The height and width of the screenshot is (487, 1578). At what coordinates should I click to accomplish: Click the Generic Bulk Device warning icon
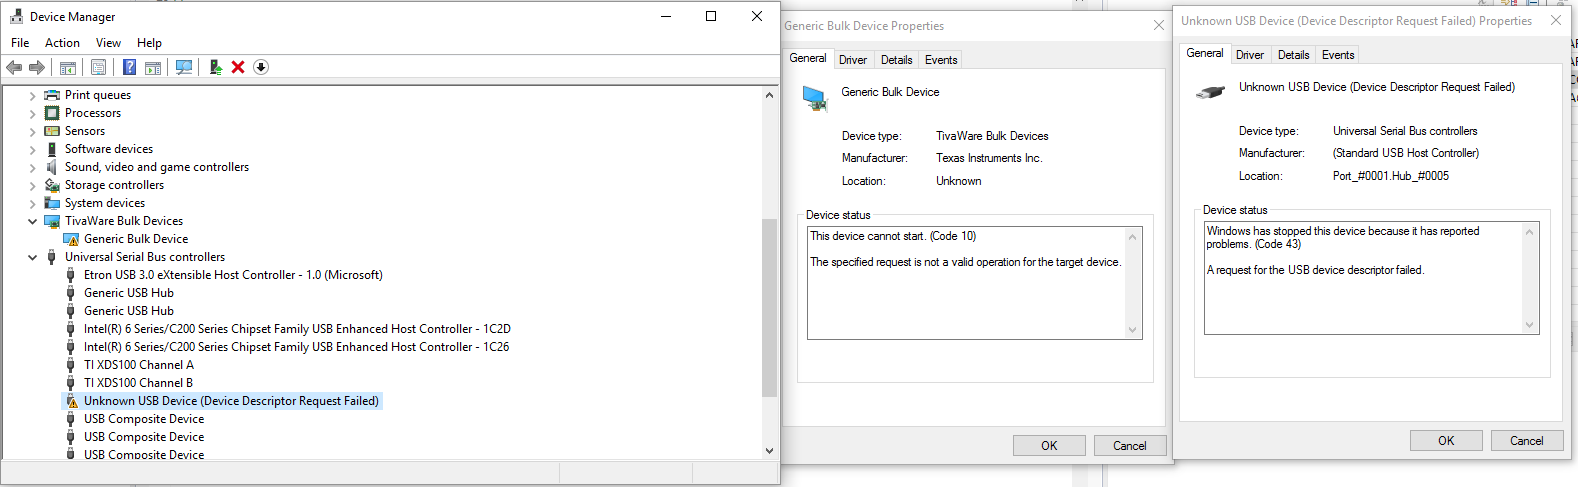(x=71, y=239)
